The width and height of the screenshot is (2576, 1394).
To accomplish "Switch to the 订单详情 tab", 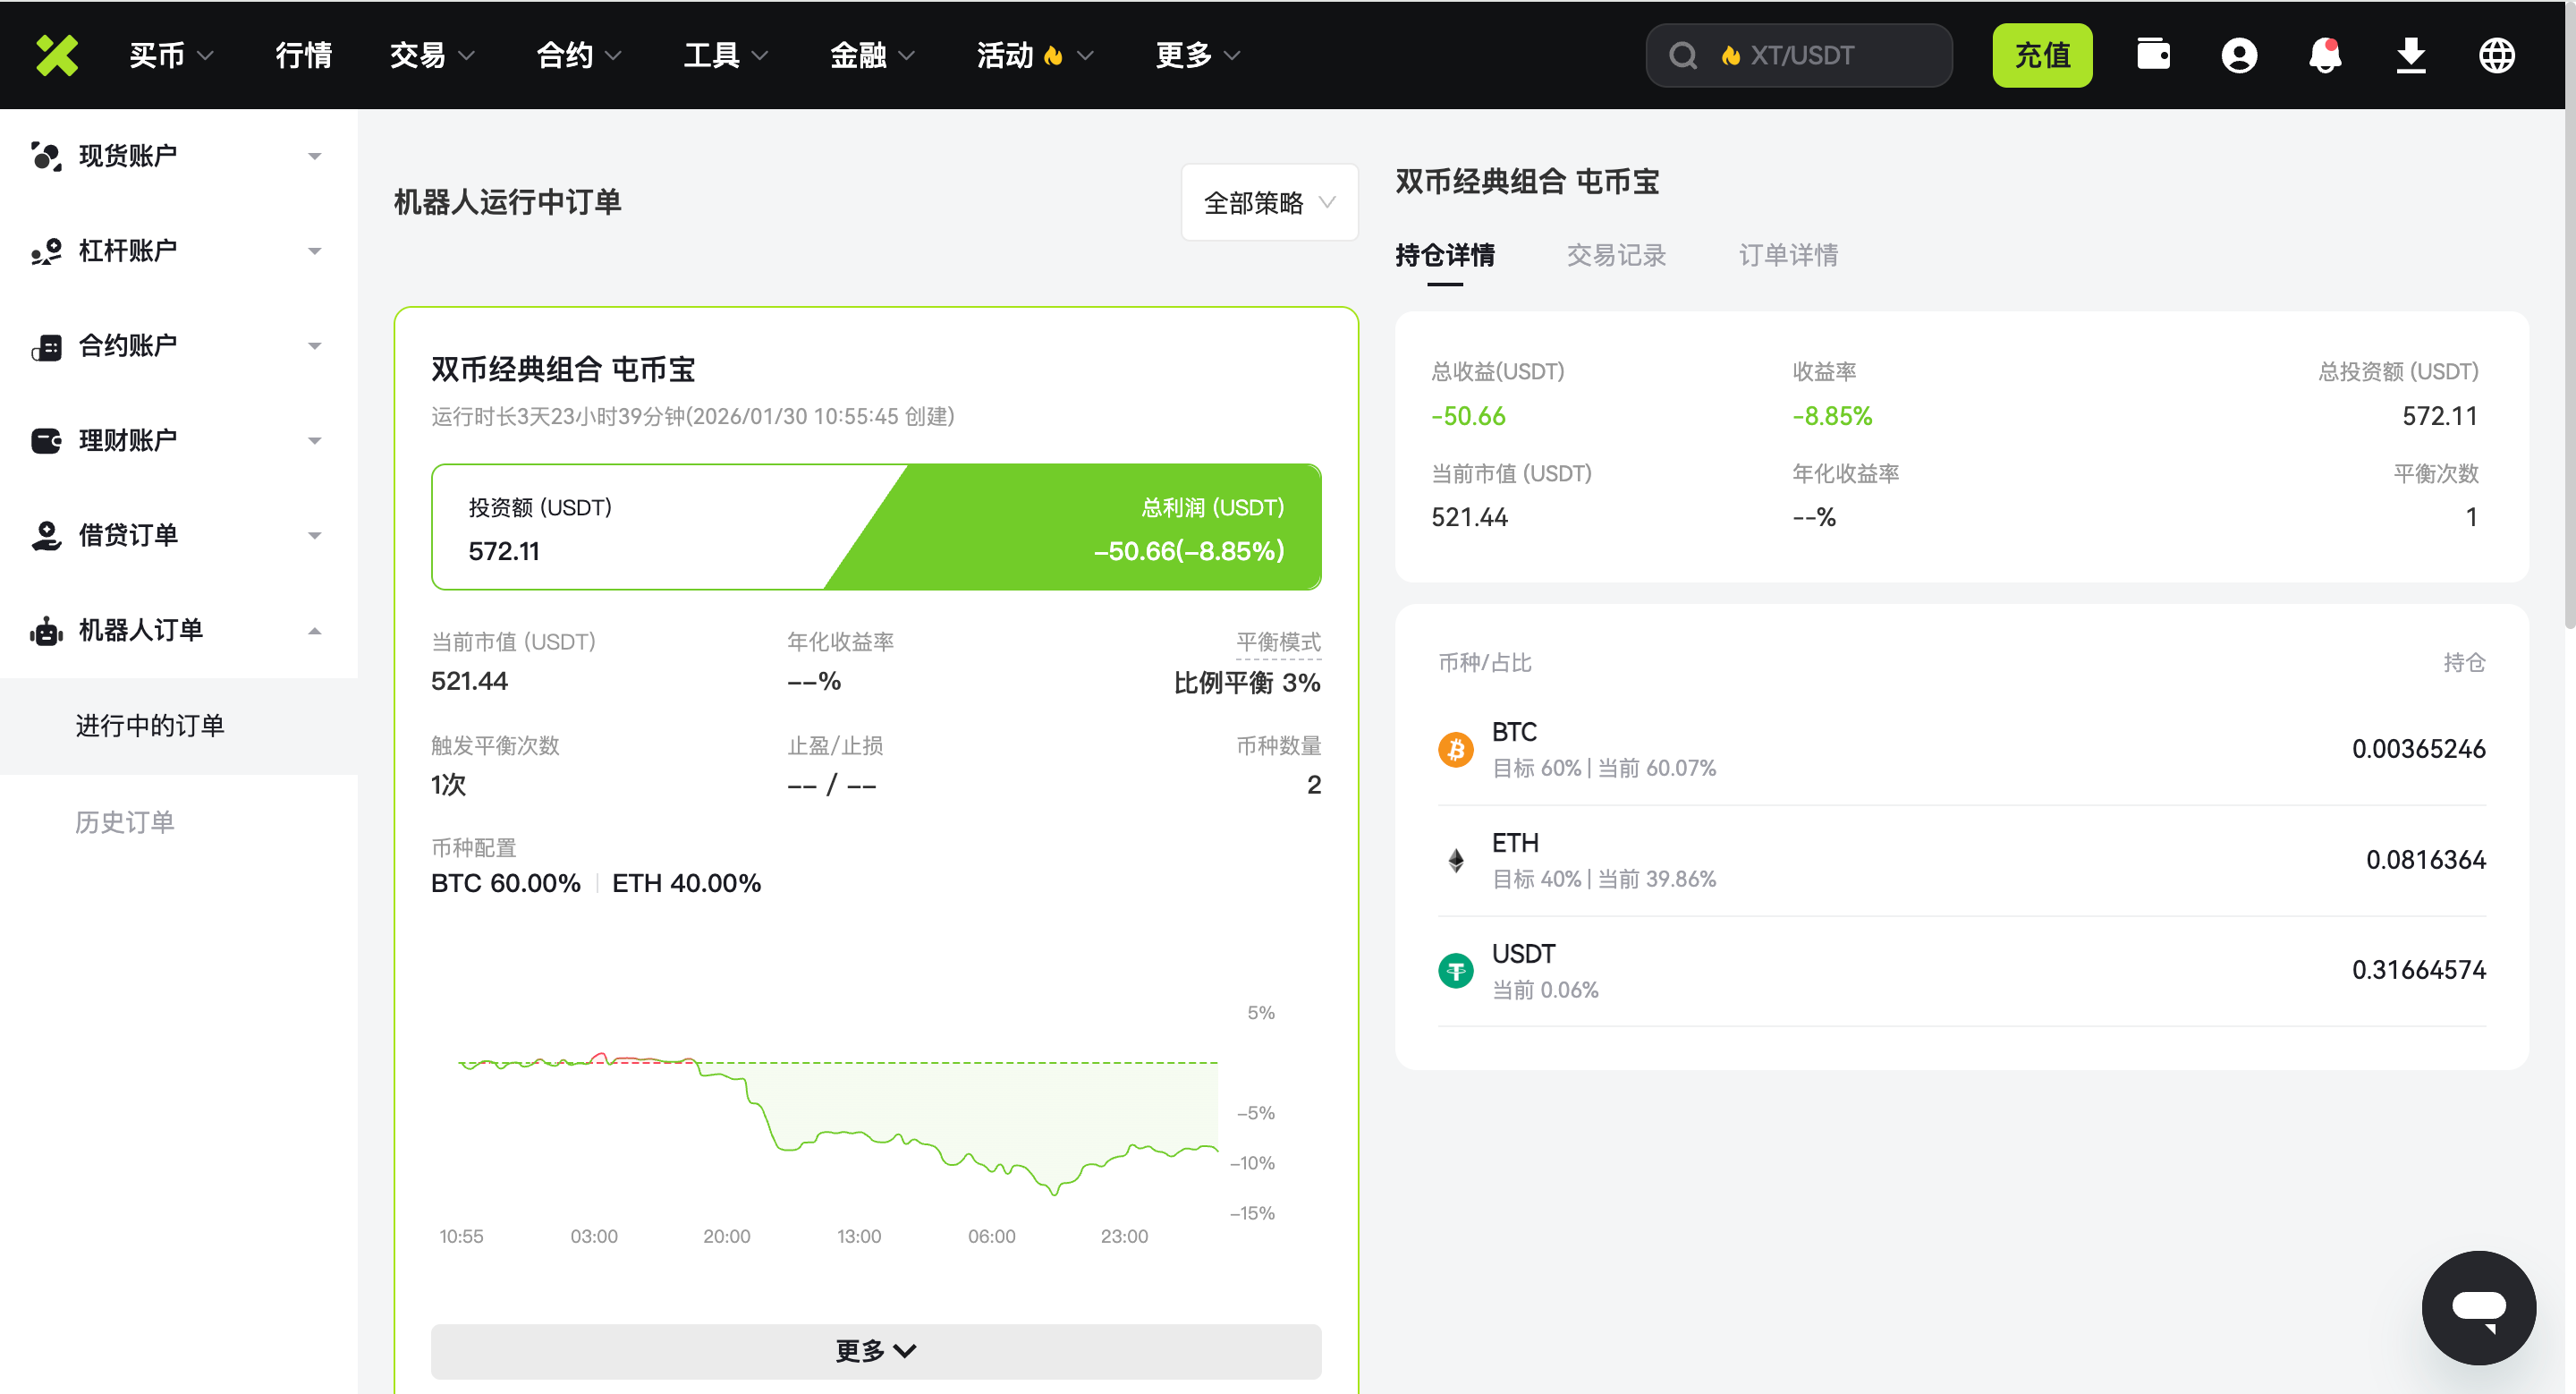I will pos(1788,256).
